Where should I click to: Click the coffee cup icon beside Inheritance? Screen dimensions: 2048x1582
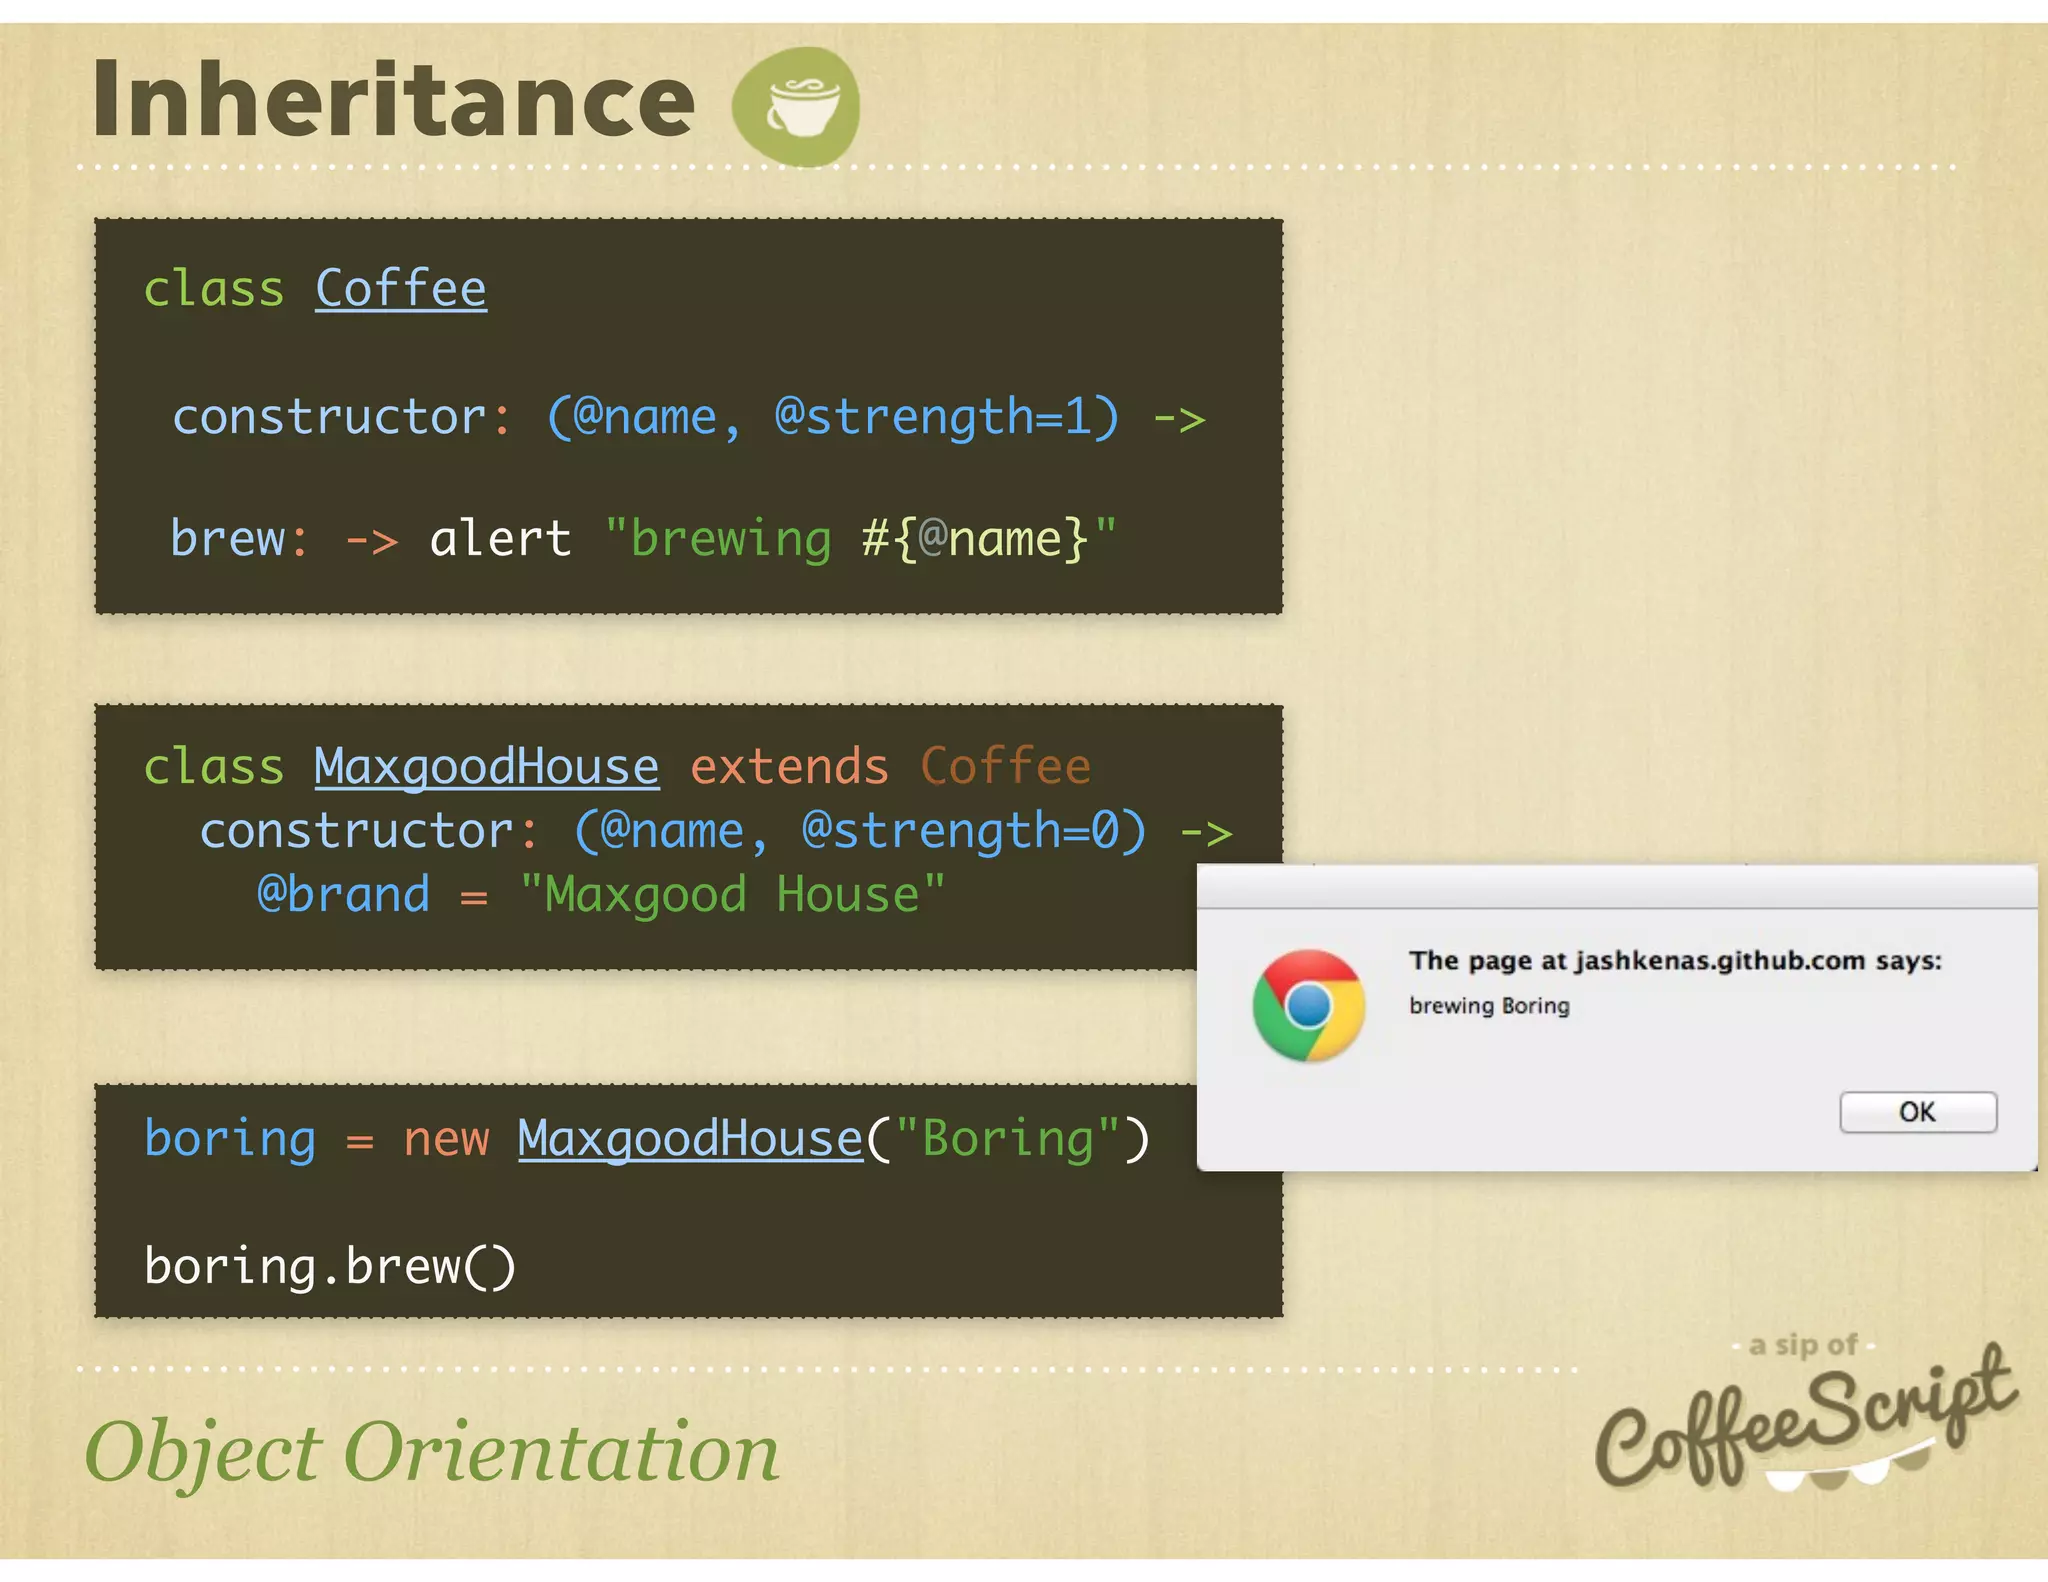(797, 106)
